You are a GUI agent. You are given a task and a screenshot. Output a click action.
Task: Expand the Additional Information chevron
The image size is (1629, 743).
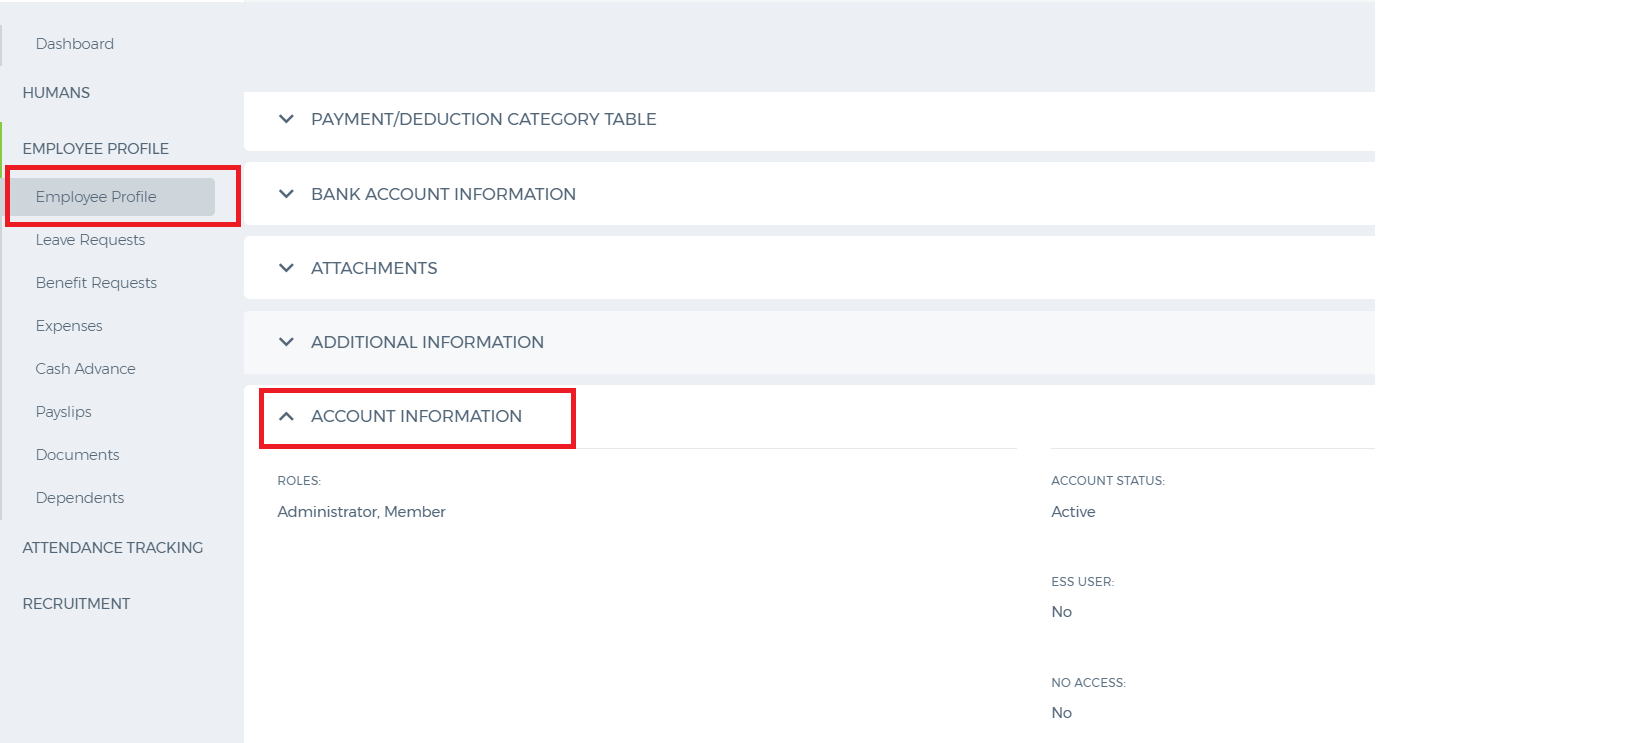tap(286, 342)
